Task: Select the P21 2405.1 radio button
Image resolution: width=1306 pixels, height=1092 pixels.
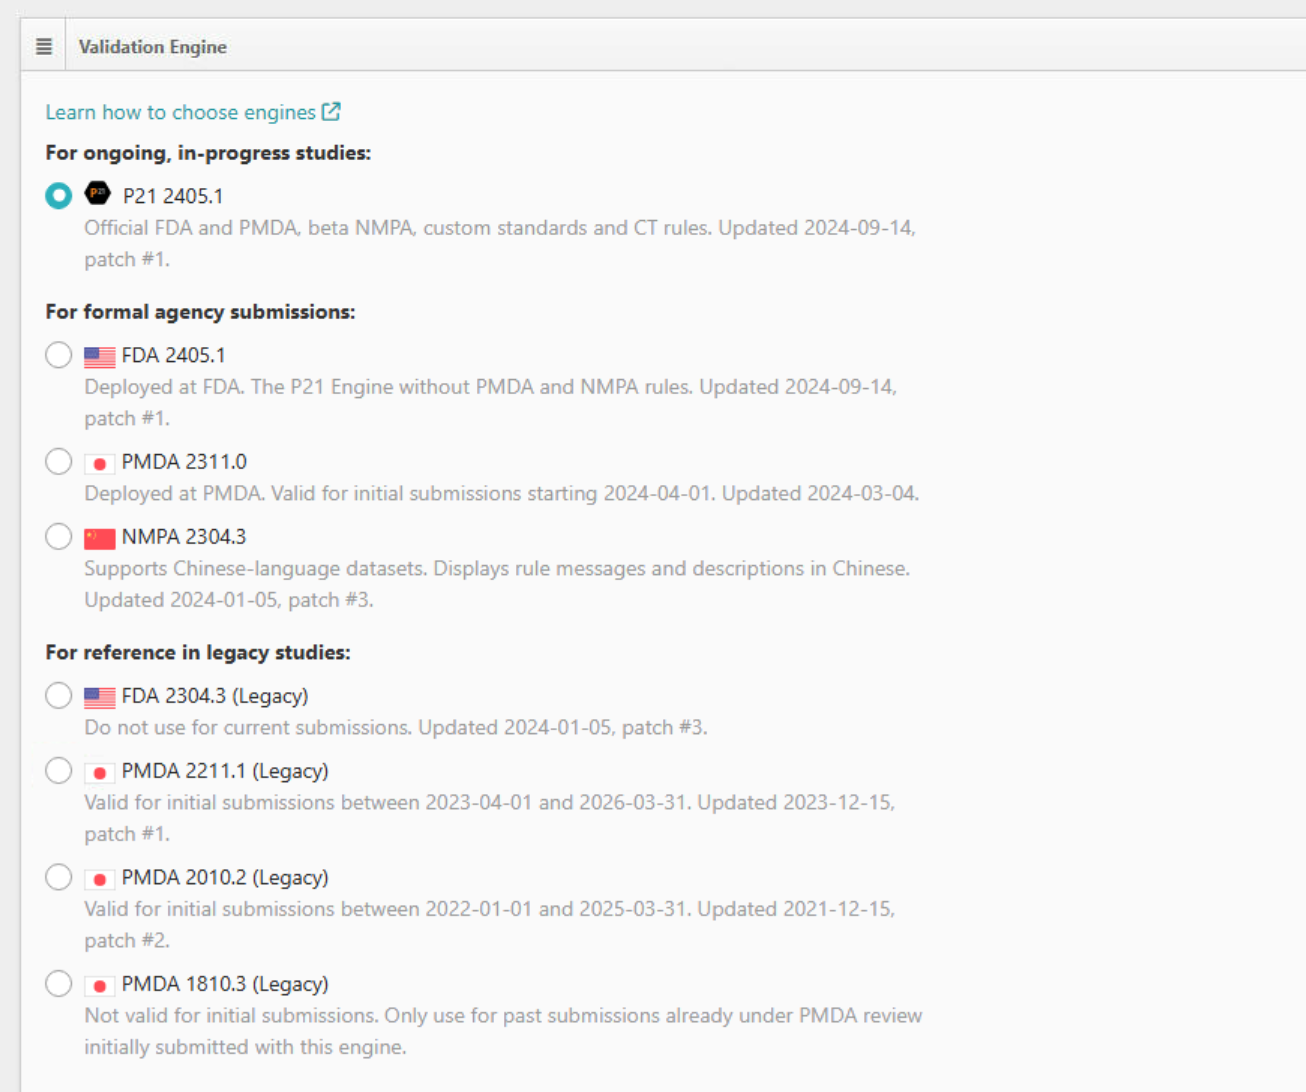Action: click(59, 195)
